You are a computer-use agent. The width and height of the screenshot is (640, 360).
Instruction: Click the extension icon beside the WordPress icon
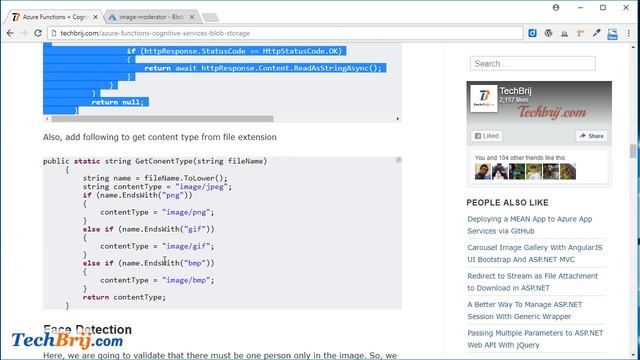[x=564, y=33]
